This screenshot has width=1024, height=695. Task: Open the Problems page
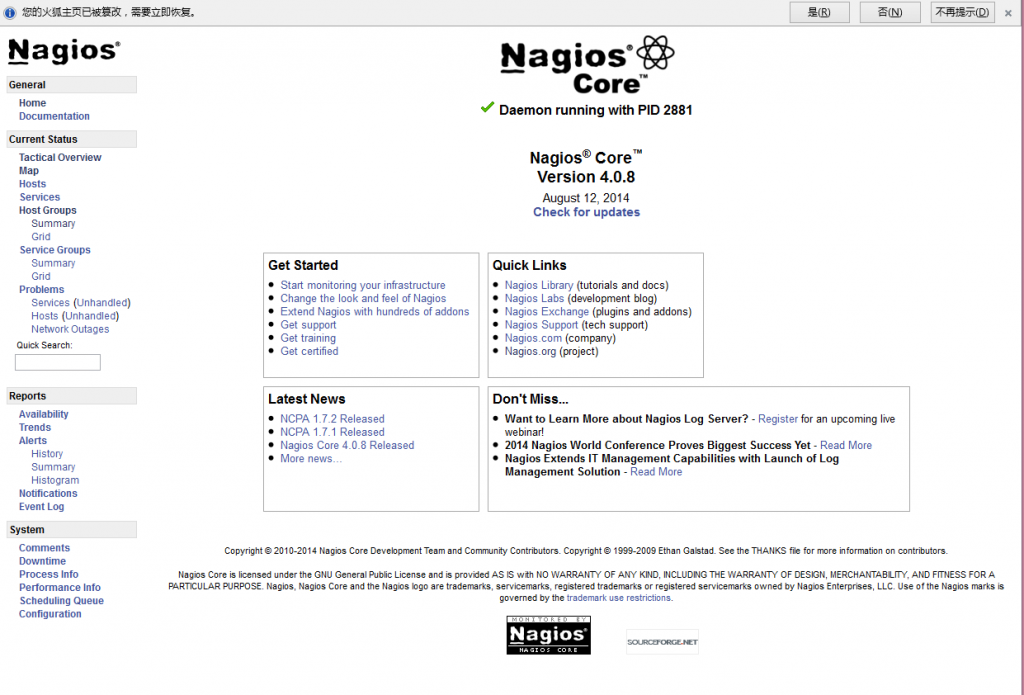point(42,289)
